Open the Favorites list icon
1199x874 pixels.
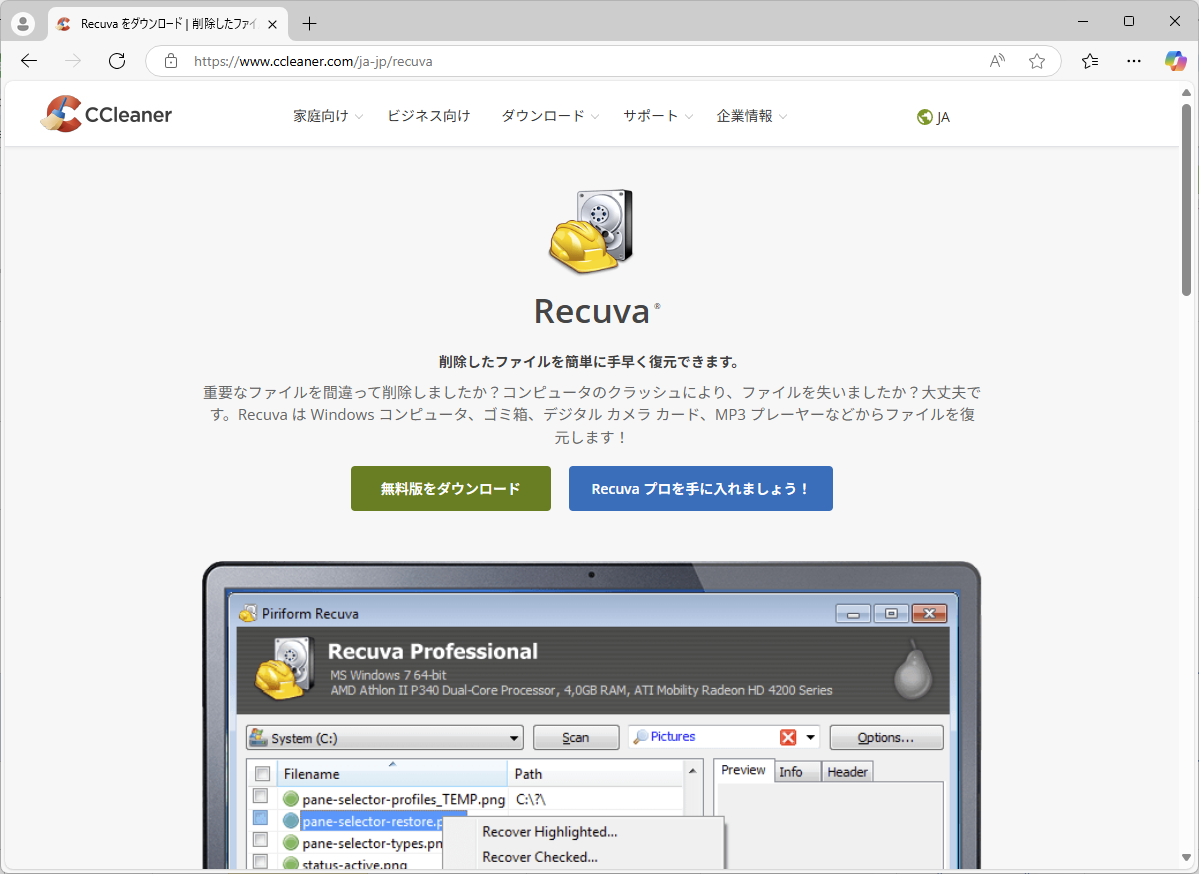(1090, 61)
